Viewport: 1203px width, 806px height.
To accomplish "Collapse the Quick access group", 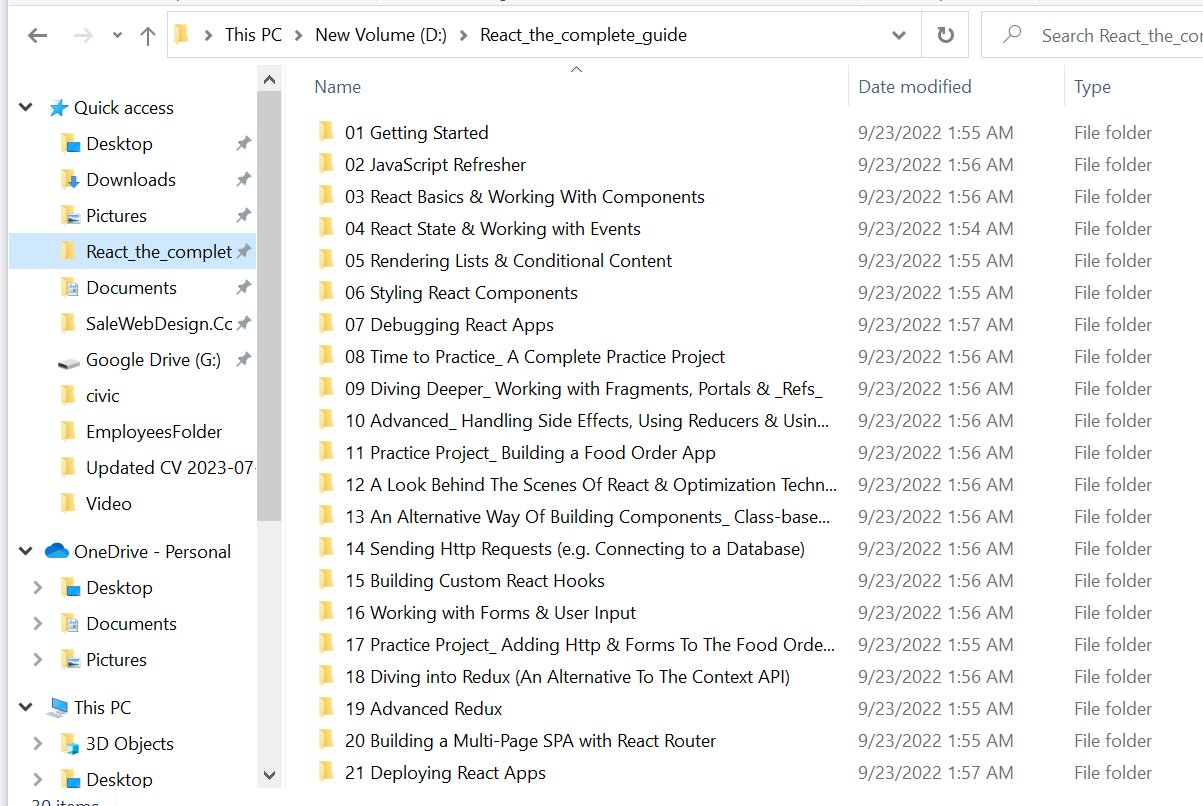I will tap(26, 108).
